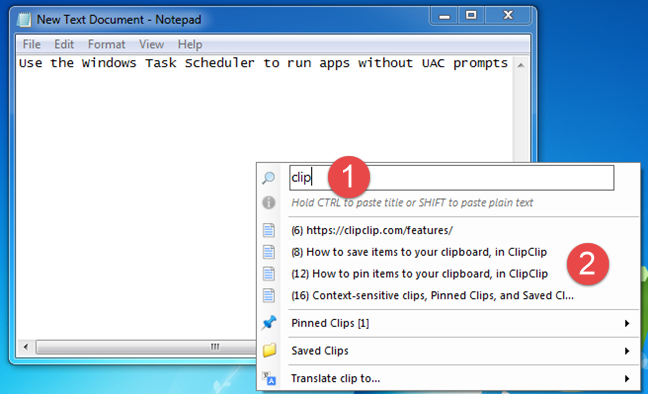Open the Help menu in Notepad

[x=190, y=44]
